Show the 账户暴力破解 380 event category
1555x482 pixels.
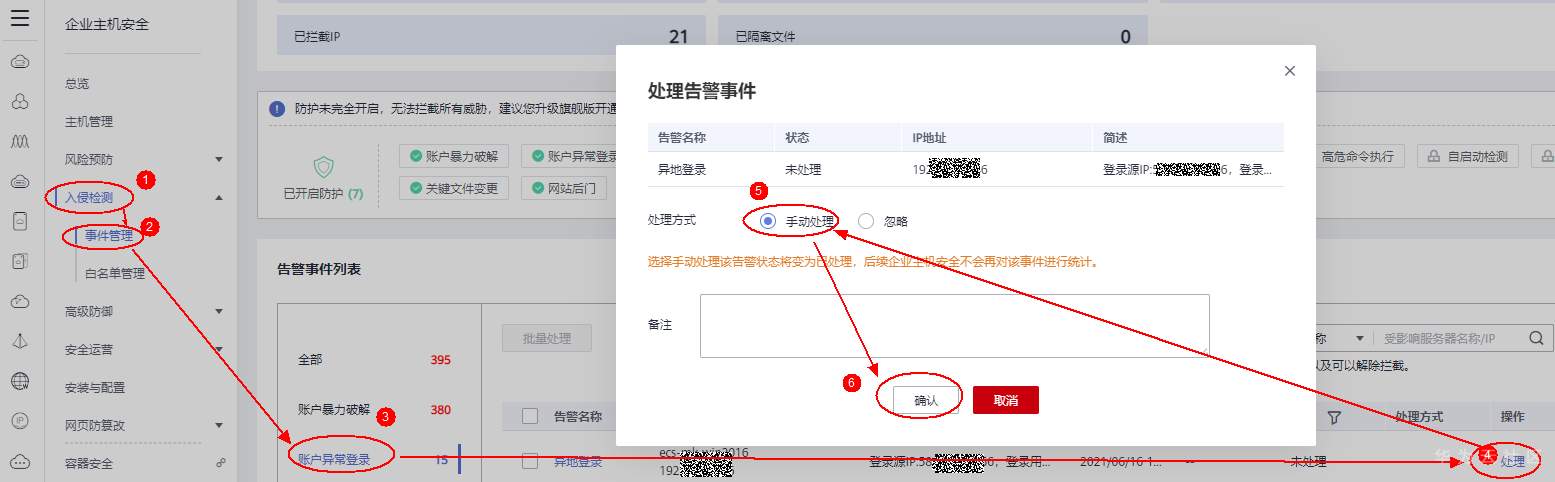coord(374,410)
